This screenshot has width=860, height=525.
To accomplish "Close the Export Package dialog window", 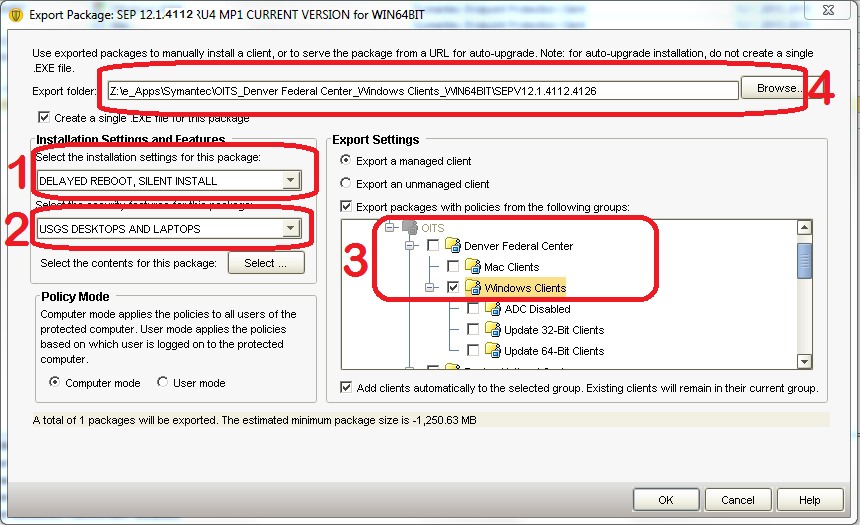I will (828, 10).
